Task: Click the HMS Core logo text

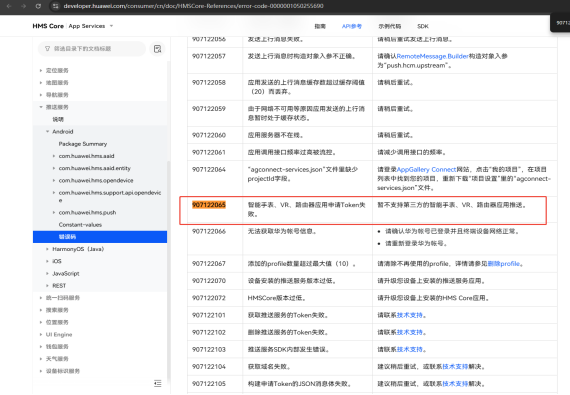Action: click(48, 26)
